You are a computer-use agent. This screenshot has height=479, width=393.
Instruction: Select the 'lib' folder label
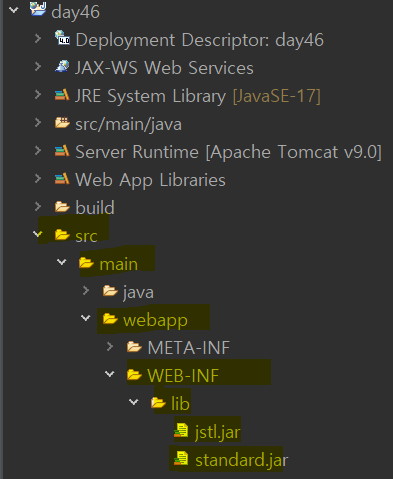point(180,404)
